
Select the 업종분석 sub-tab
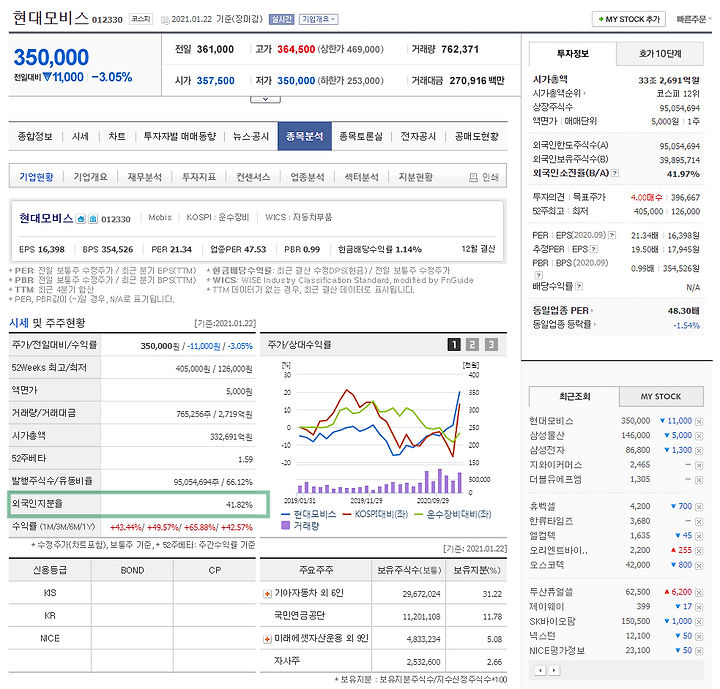pyautogui.click(x=307, y=177)
